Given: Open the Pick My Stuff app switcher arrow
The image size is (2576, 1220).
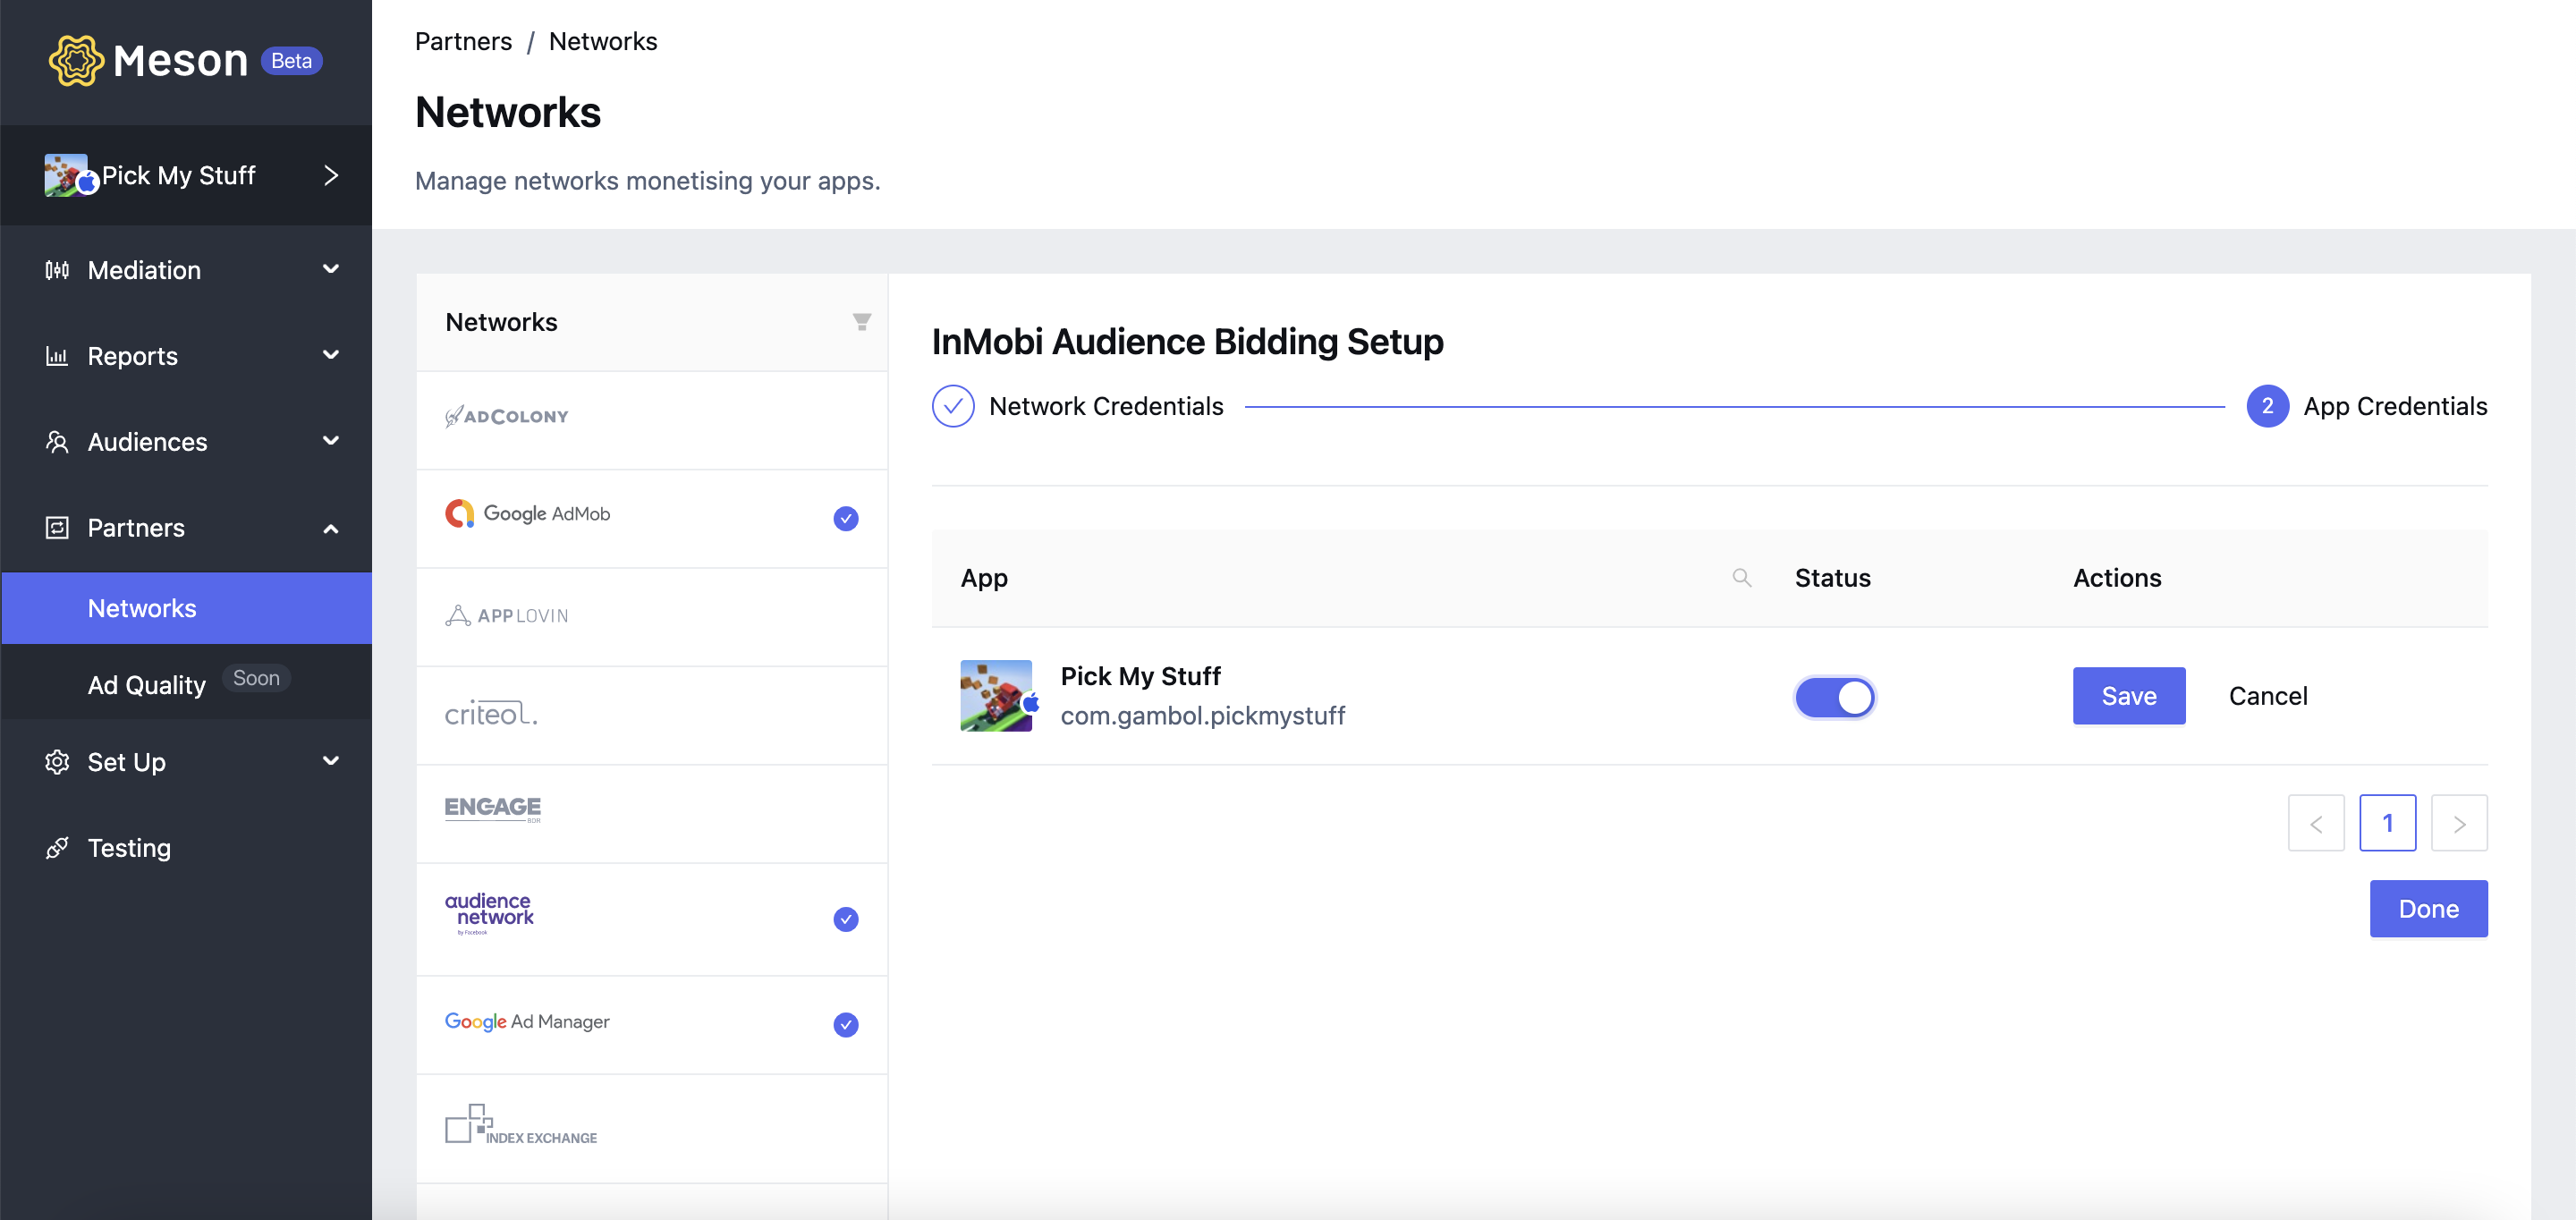Looking at the screenshot, I should pos(331,175).
